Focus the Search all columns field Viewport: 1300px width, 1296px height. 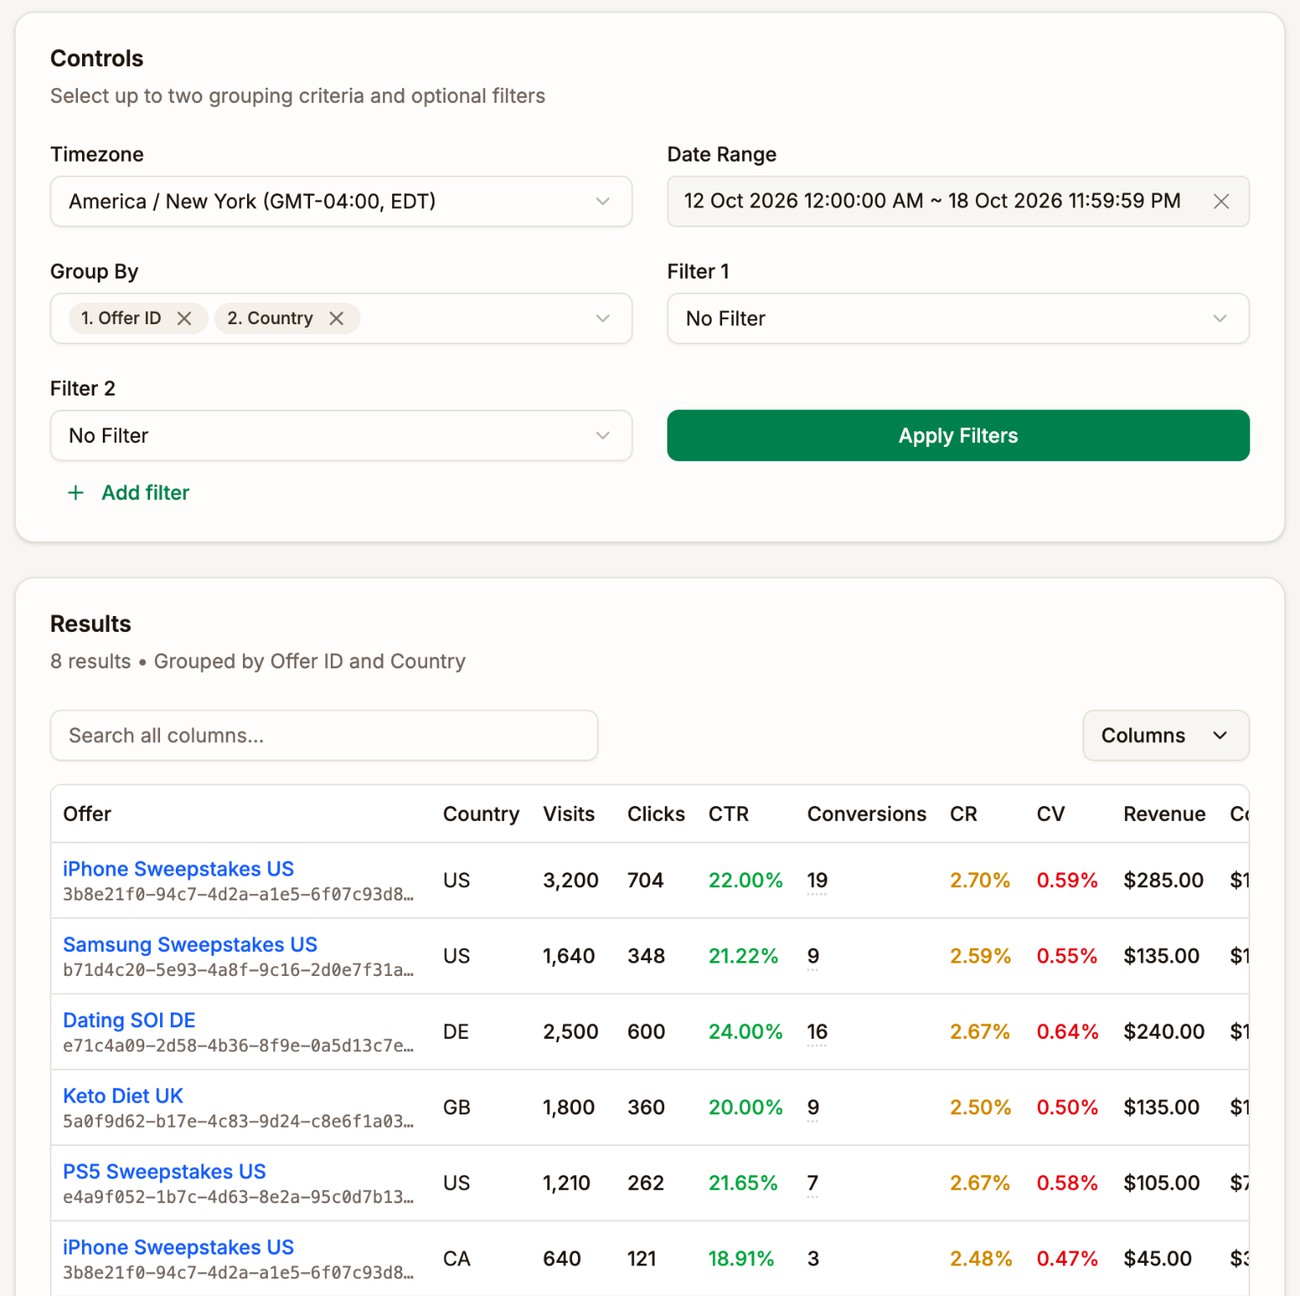[324, 735]
